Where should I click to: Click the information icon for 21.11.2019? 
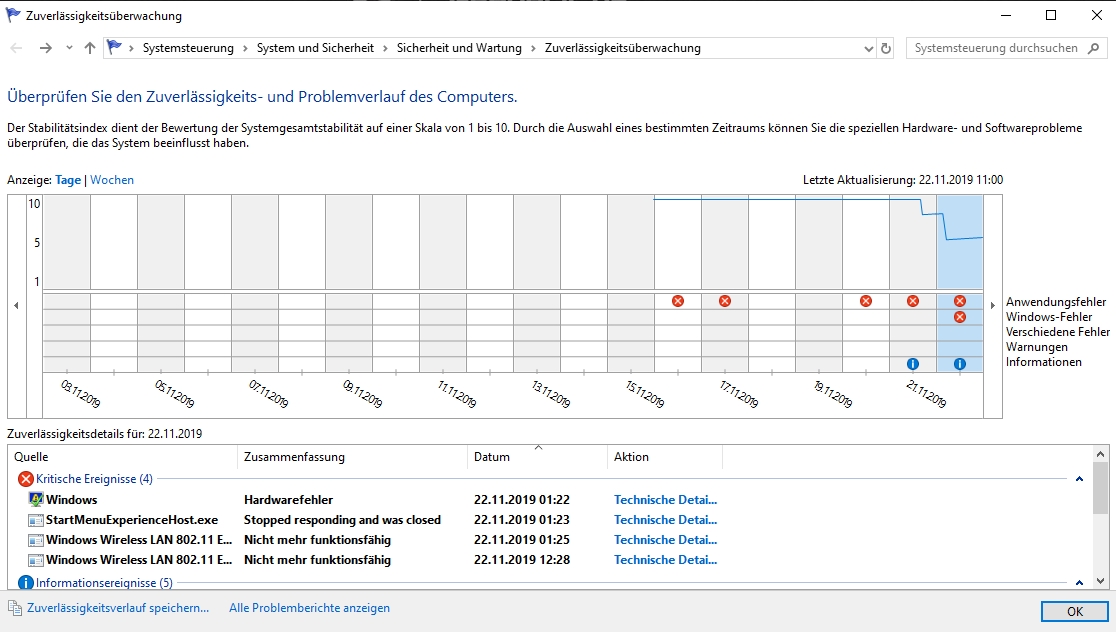pyautogui.click(x=912, y=364)
